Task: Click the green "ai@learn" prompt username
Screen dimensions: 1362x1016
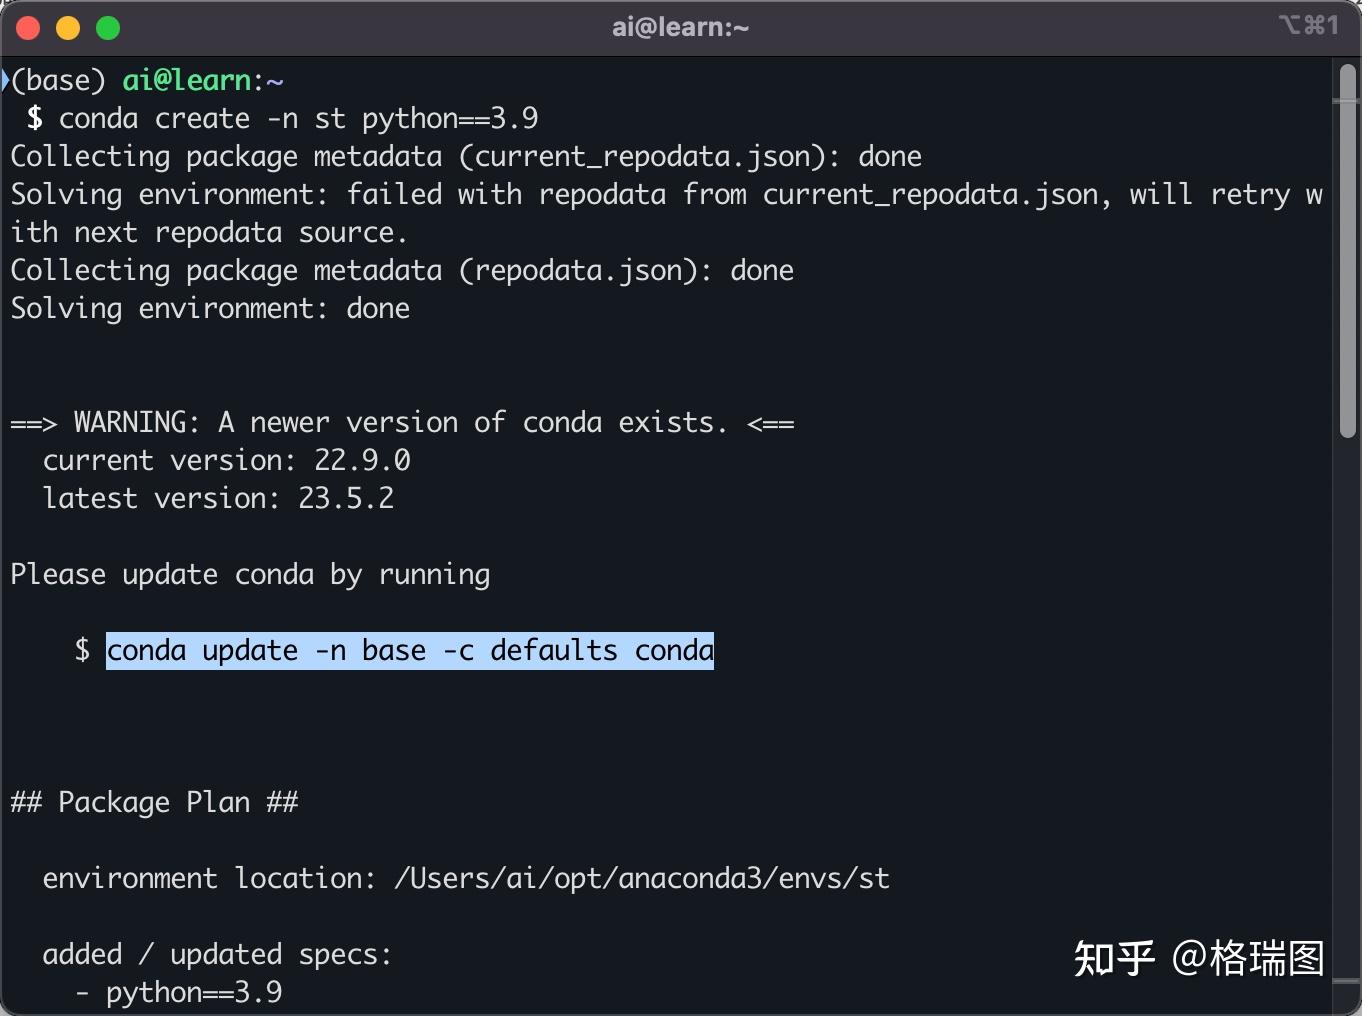Action: [186, 80]
